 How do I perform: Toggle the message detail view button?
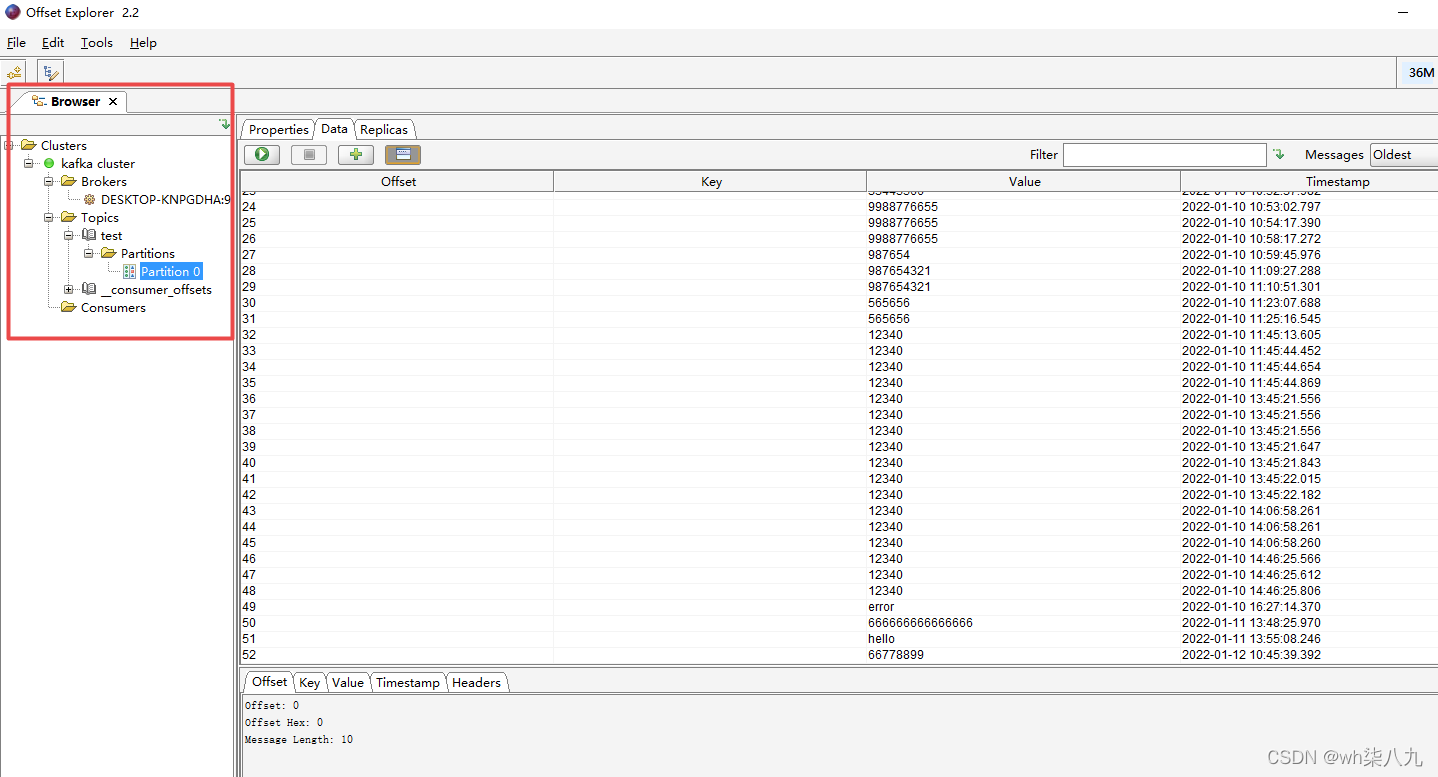(403, 154)
